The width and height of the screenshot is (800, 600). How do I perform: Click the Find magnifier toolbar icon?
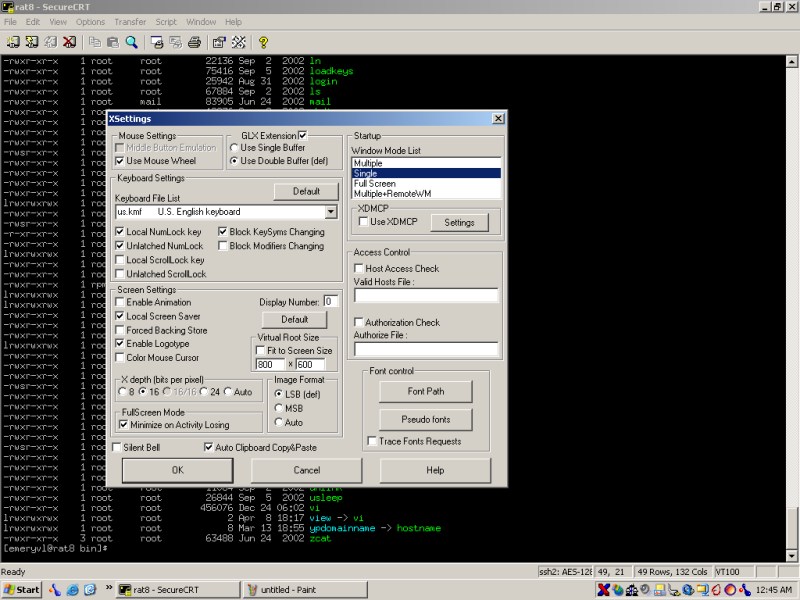[x=131, y=42]
